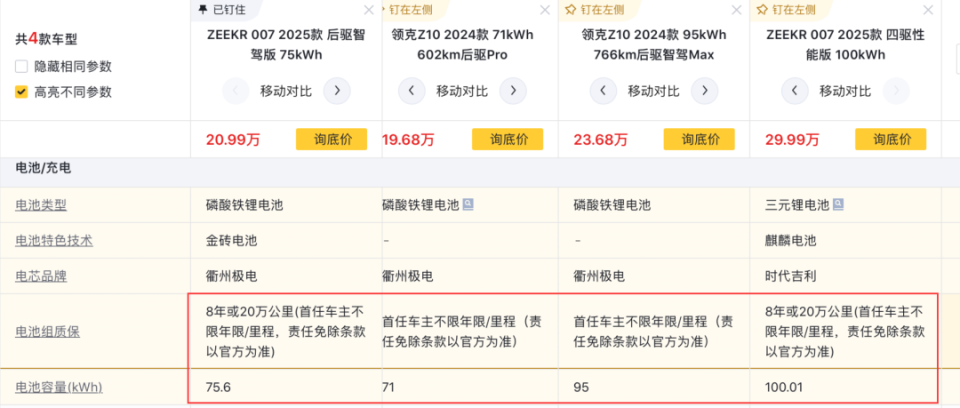The height and width of the screenshot is (408, 960).
Task: Click the 共4款车型 count label
Action: pos(46,39)
